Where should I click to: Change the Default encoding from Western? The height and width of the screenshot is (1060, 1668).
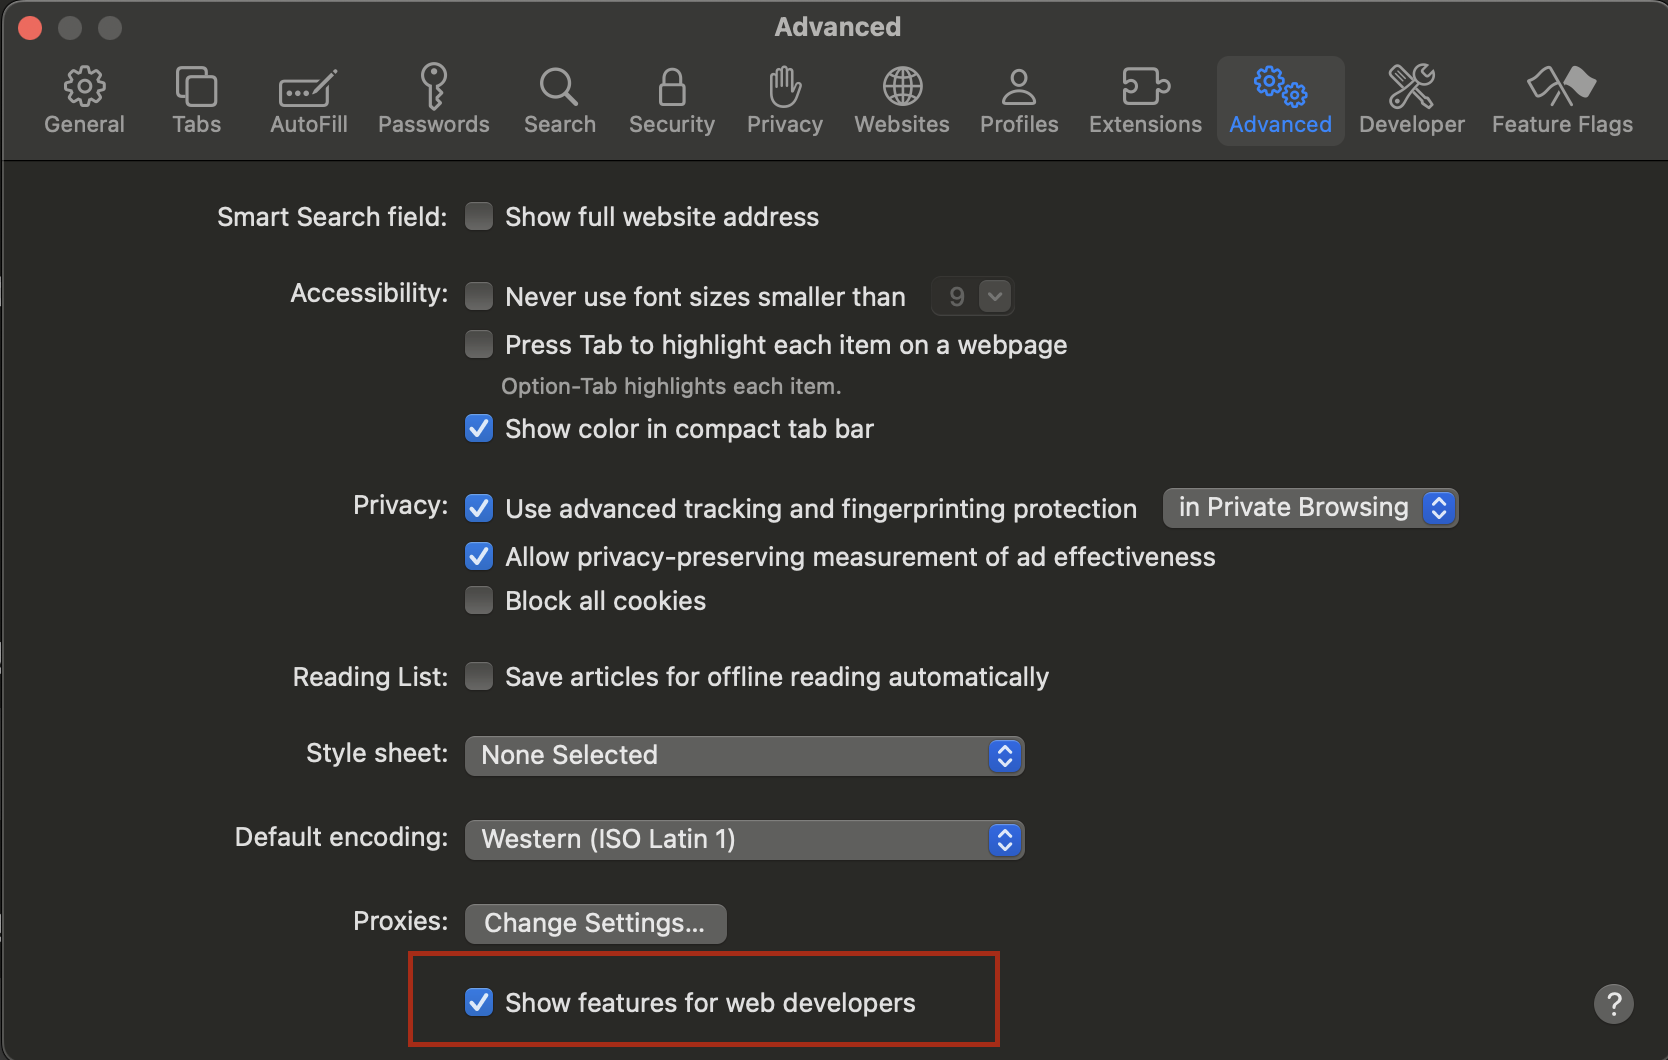pyautogui.click(x=744, y=839)
